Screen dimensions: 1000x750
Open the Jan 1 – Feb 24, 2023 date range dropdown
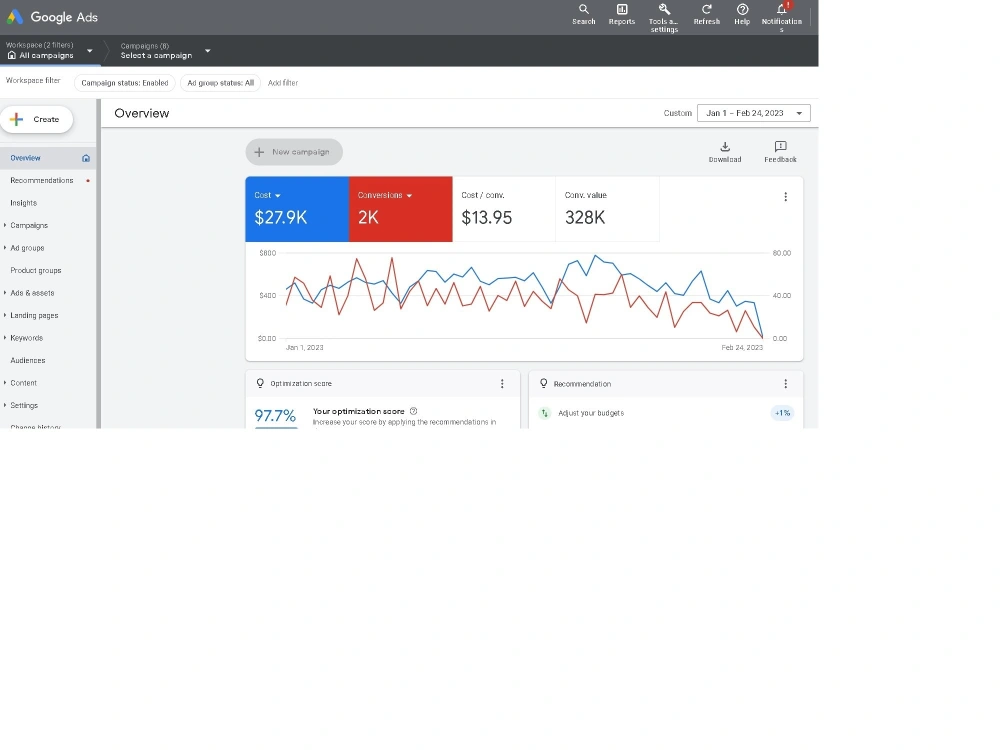754,113
